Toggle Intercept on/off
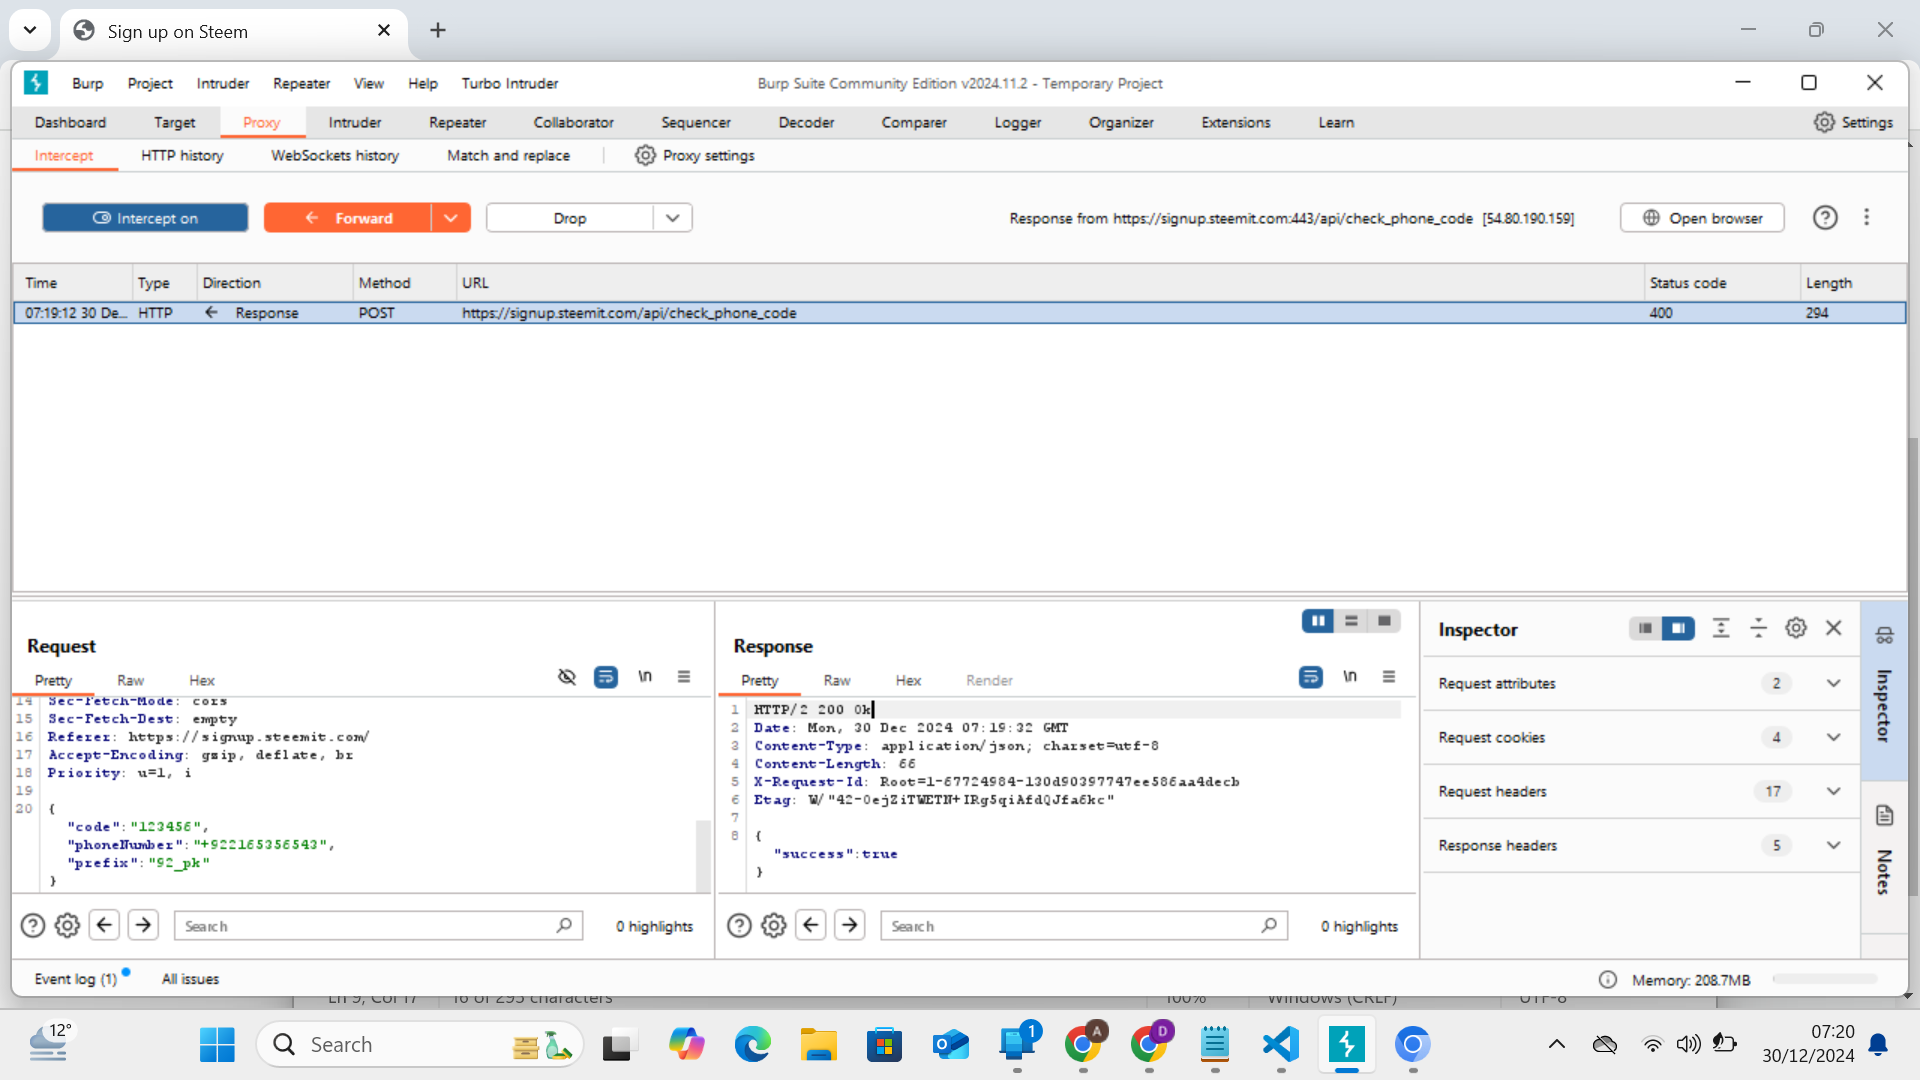Screen dimensions: 1920x1080 click(144, 217)
